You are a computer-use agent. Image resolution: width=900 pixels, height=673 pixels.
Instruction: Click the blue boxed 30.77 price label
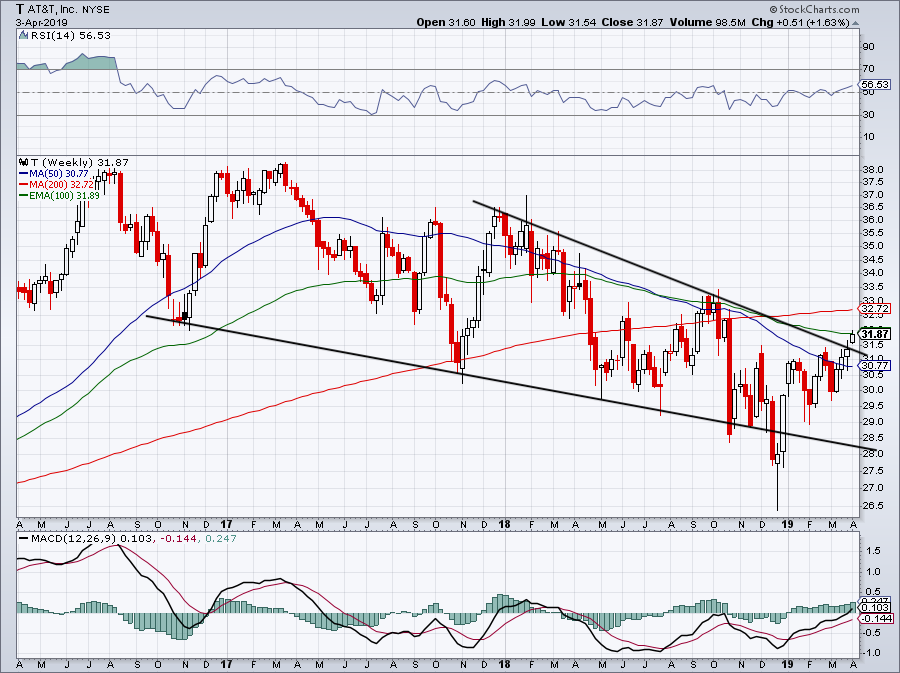point(875,365)
